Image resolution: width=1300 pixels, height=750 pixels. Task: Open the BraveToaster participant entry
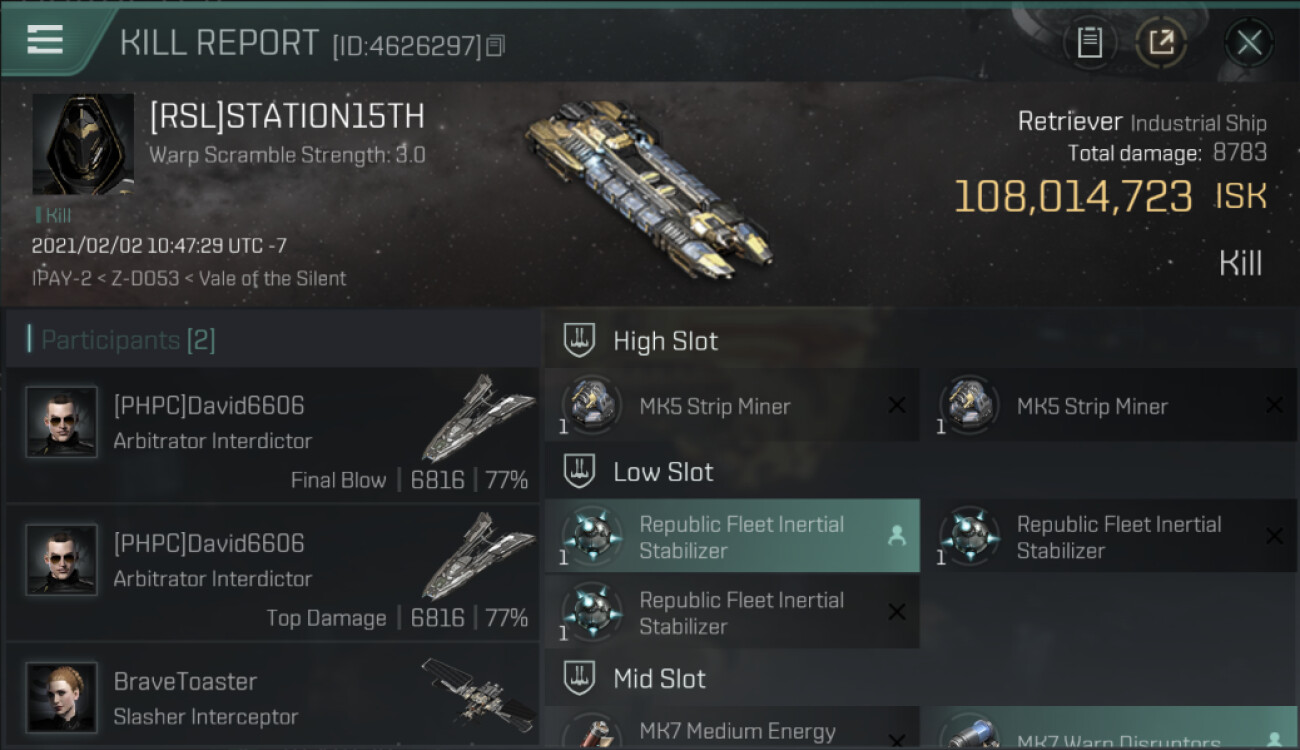click(271, 698)
